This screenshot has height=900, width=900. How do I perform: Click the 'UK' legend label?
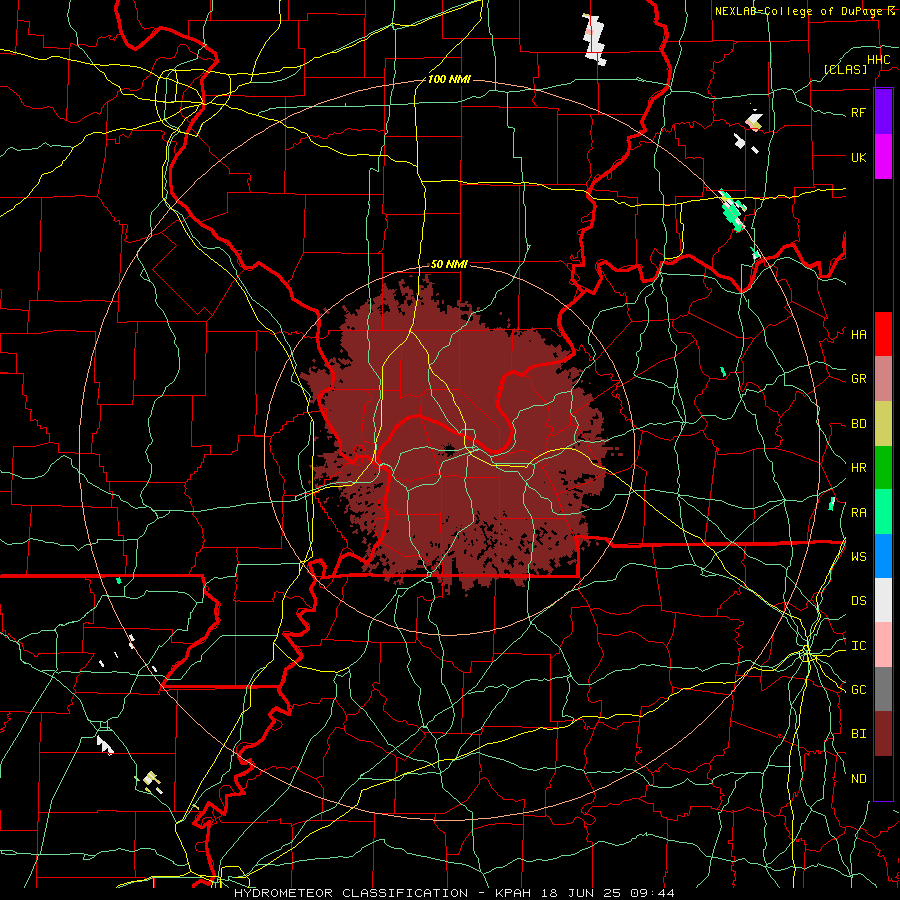point(858,158)
